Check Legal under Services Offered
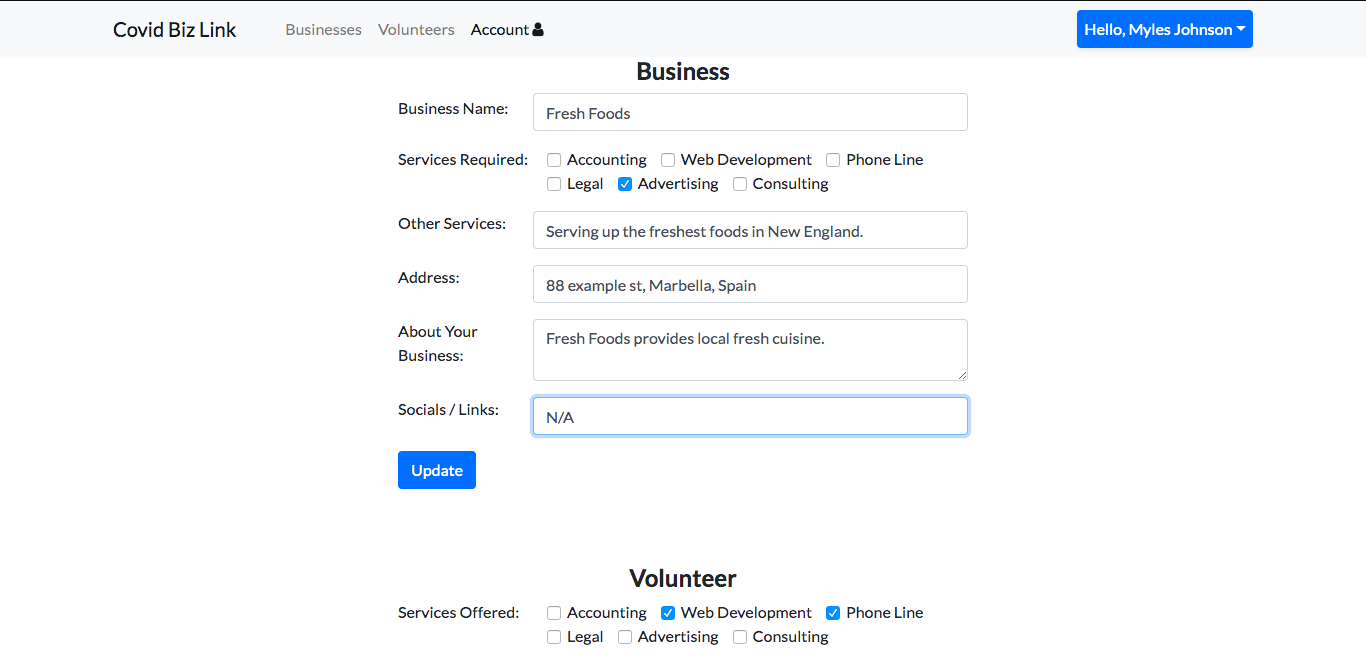Screen dimensions: 1366x657 tap(554, 637)
